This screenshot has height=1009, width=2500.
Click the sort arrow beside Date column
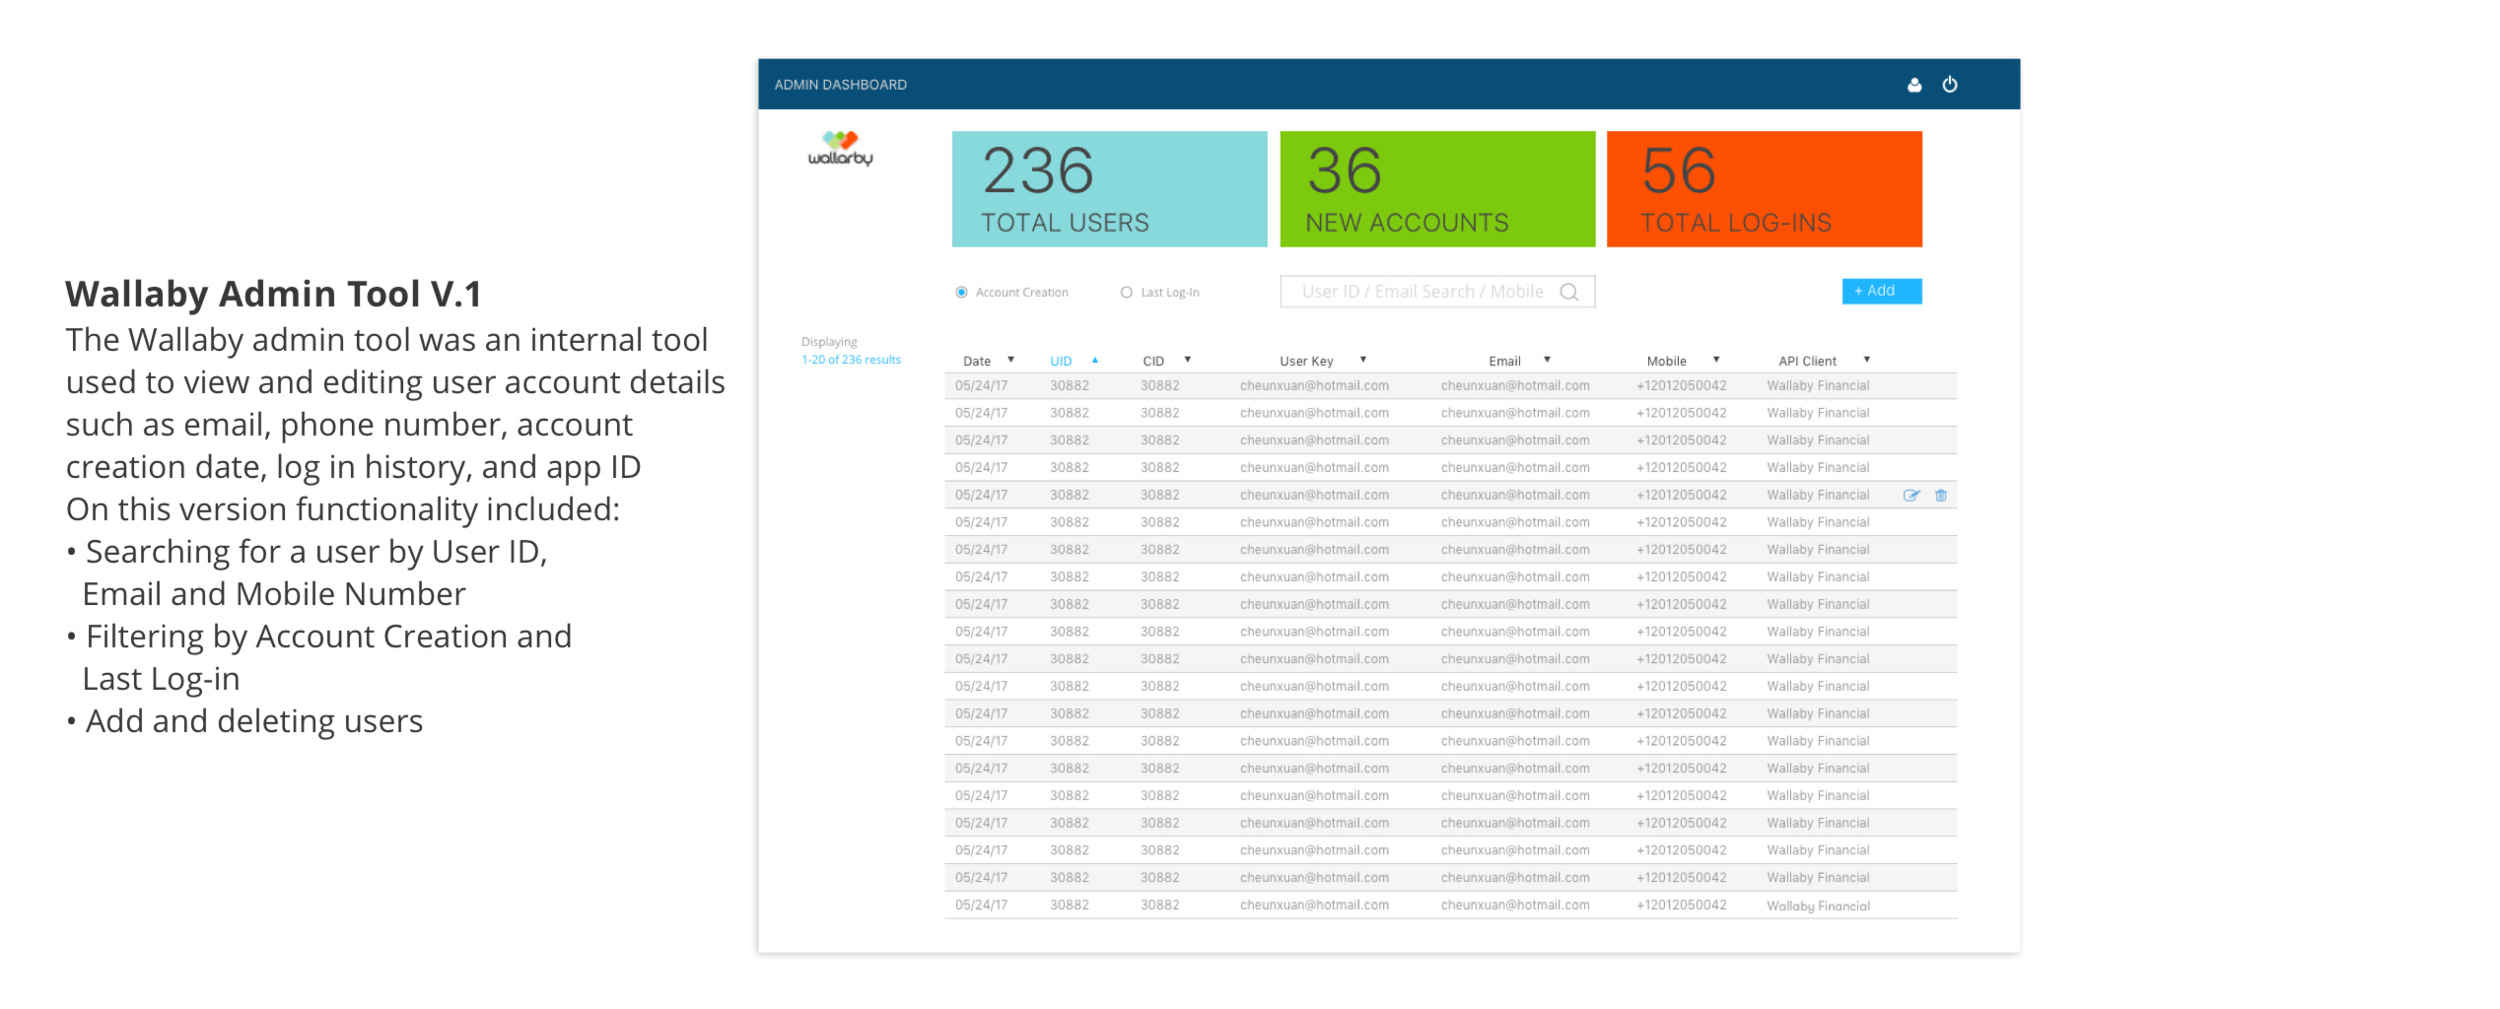1011,359
